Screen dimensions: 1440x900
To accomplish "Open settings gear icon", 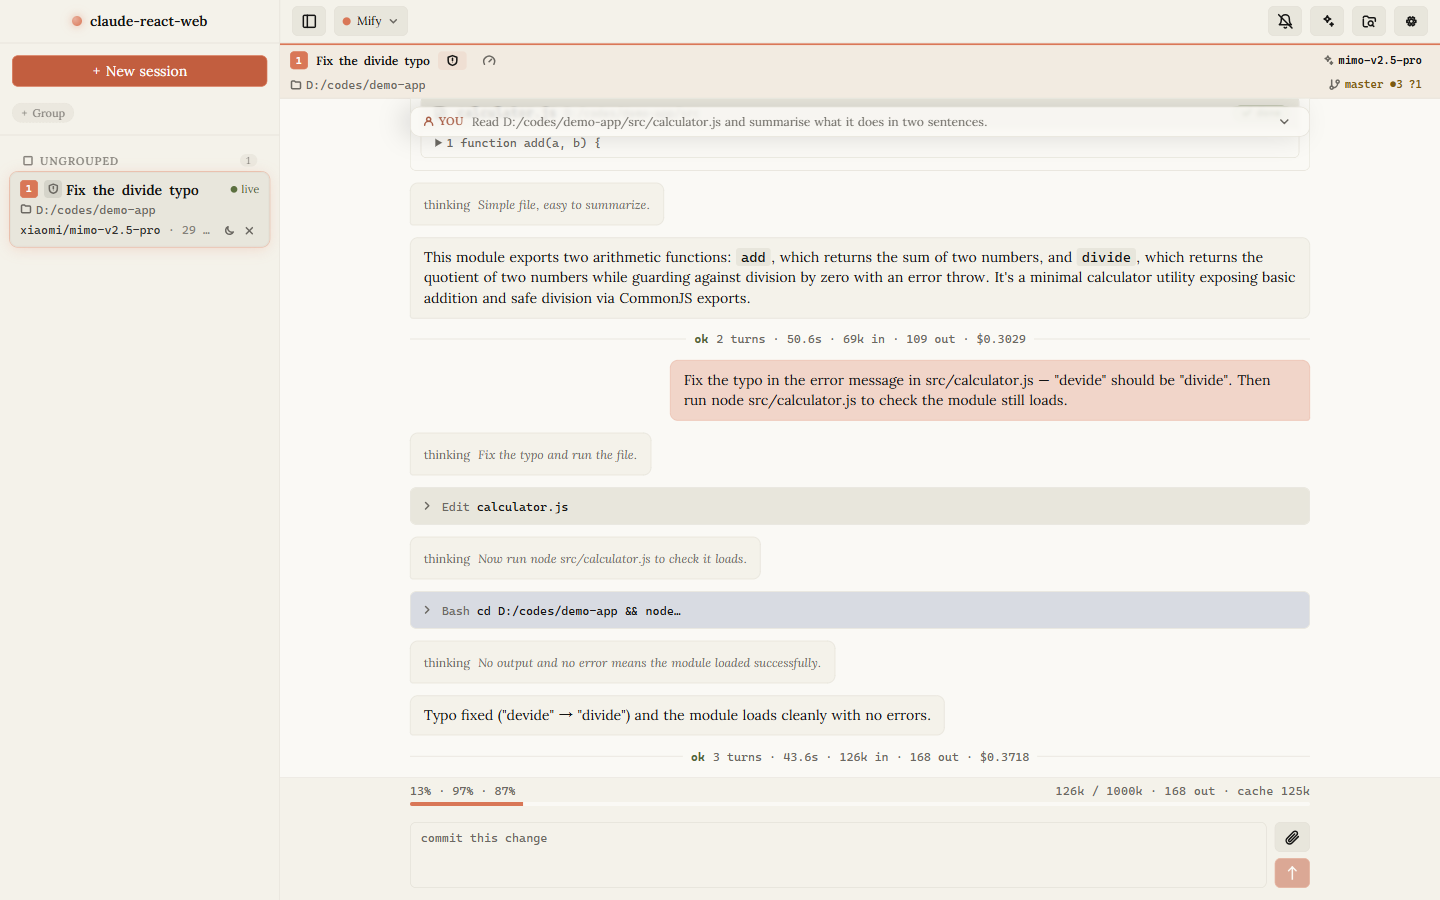I will pyautogui.click(x=1411, y=21).
